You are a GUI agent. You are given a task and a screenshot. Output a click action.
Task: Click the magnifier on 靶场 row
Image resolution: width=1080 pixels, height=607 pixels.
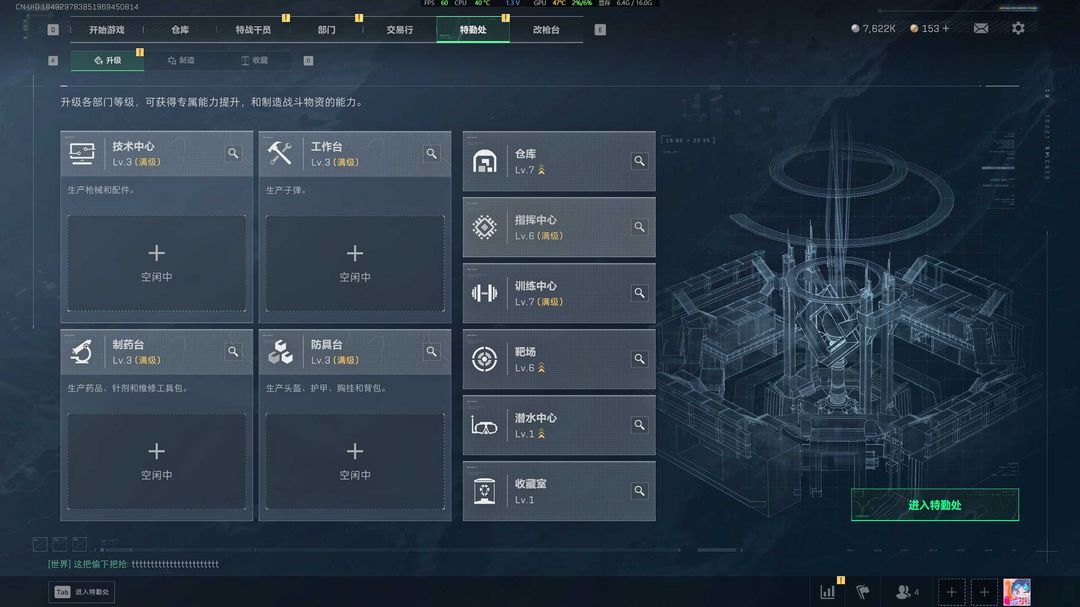tap(639, 359)
